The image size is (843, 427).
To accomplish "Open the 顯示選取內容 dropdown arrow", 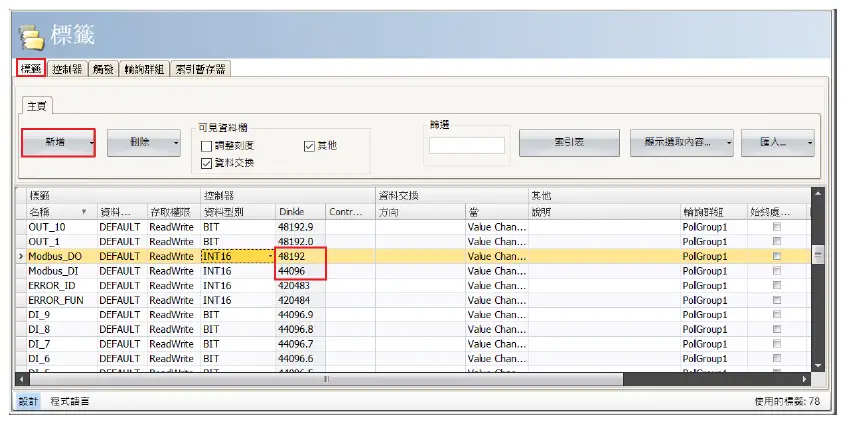I will click(729, 143).
